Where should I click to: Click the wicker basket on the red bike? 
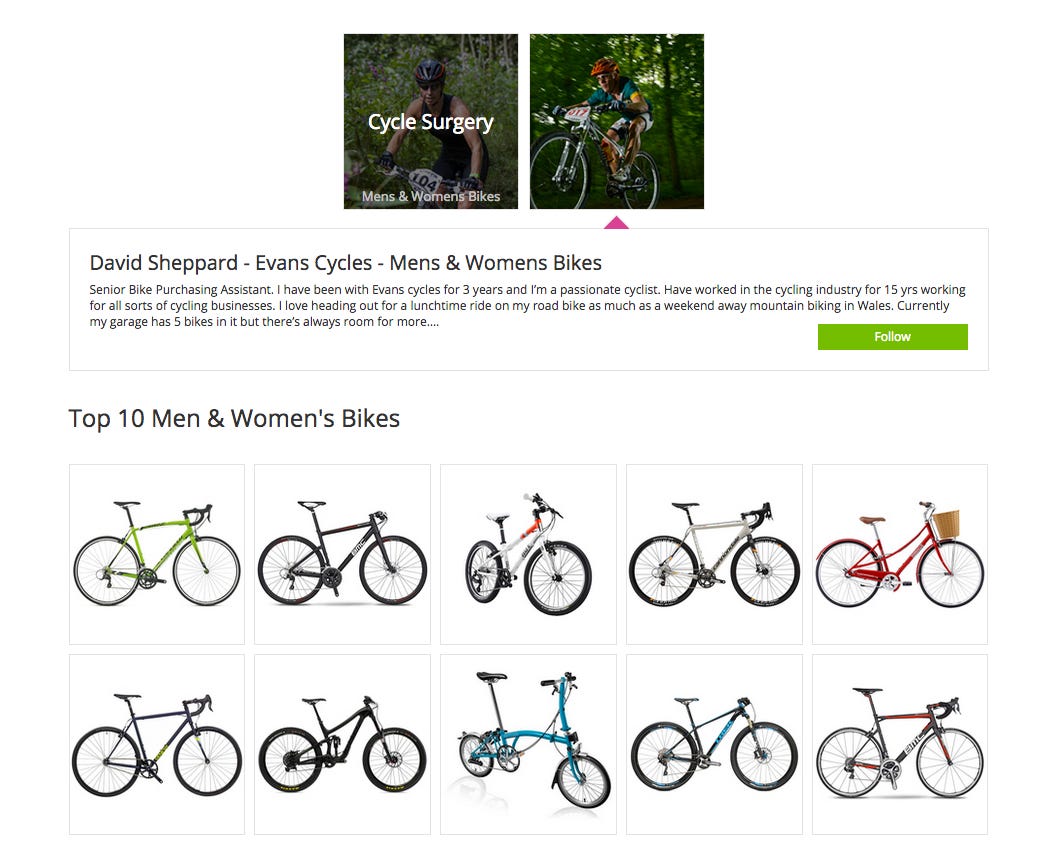pyautogui.click(x=945, y=523)
